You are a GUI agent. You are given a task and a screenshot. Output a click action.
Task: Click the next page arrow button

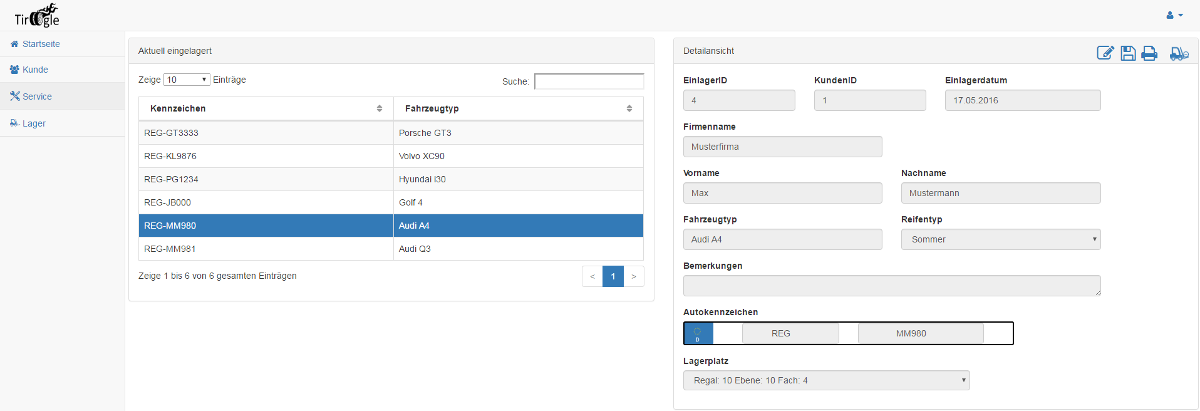pyautogui.click(x=634, y=276)
